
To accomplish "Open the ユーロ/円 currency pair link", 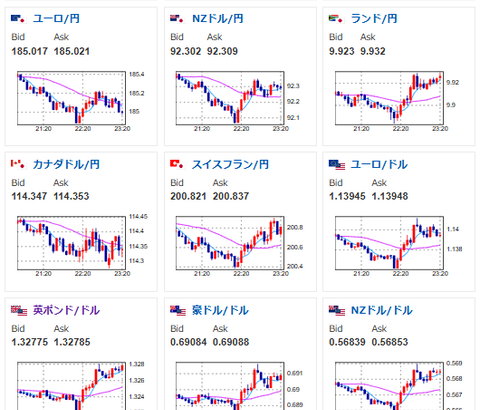I will click(56, 18).
